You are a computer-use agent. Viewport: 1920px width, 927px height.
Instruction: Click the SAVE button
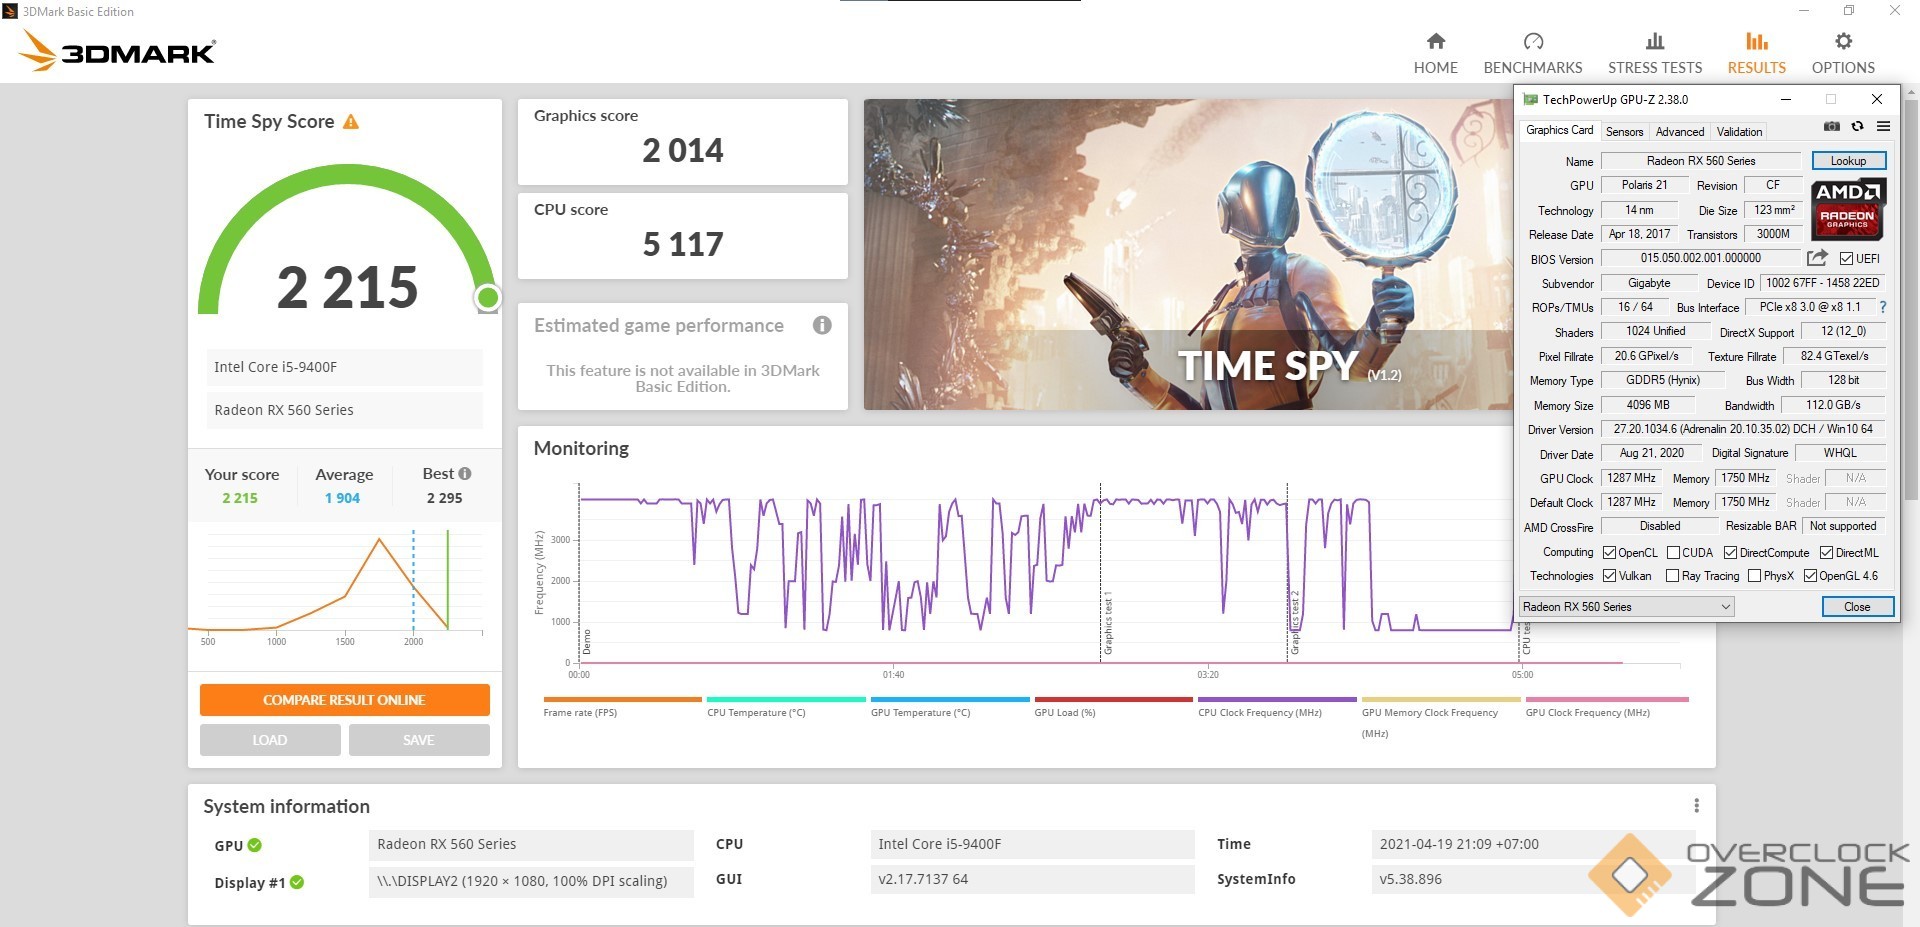pyautogui.click(x=419, y=740)
